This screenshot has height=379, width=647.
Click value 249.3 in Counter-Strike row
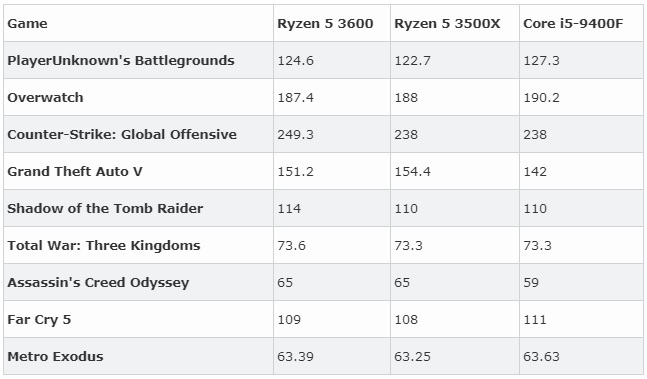point(295,134)
